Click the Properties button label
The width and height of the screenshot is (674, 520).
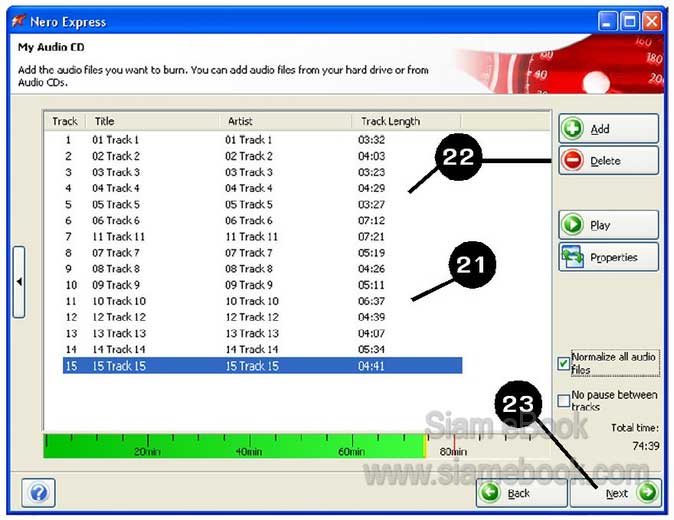[x=613, y=257]
